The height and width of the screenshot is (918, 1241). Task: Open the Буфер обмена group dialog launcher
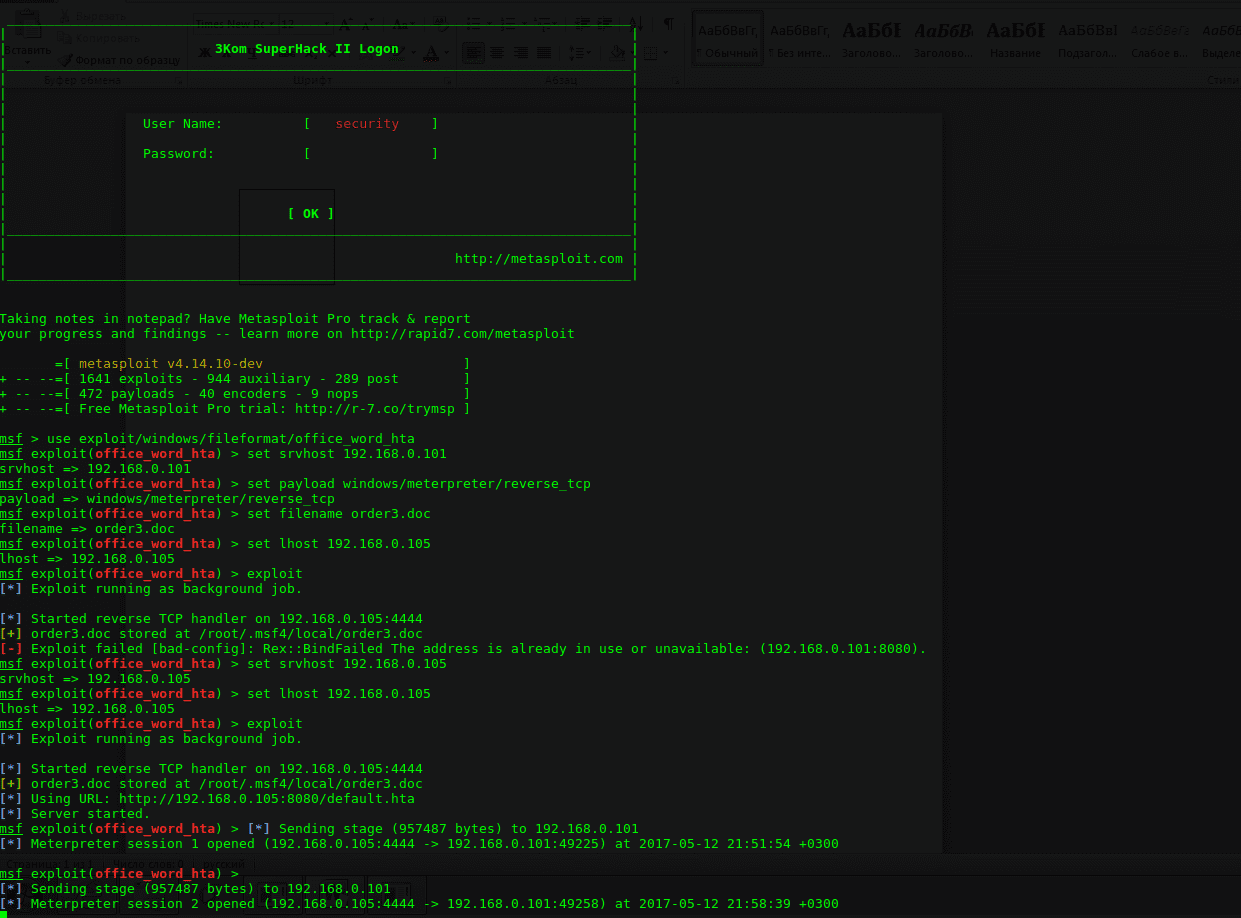[x=180, y=80]
